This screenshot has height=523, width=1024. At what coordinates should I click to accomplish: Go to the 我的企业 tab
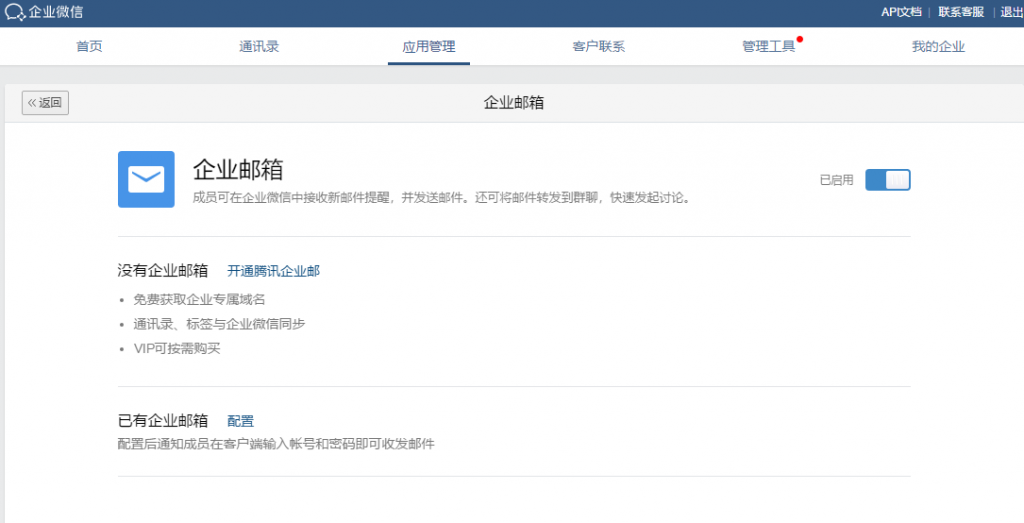tap(938, 47)
